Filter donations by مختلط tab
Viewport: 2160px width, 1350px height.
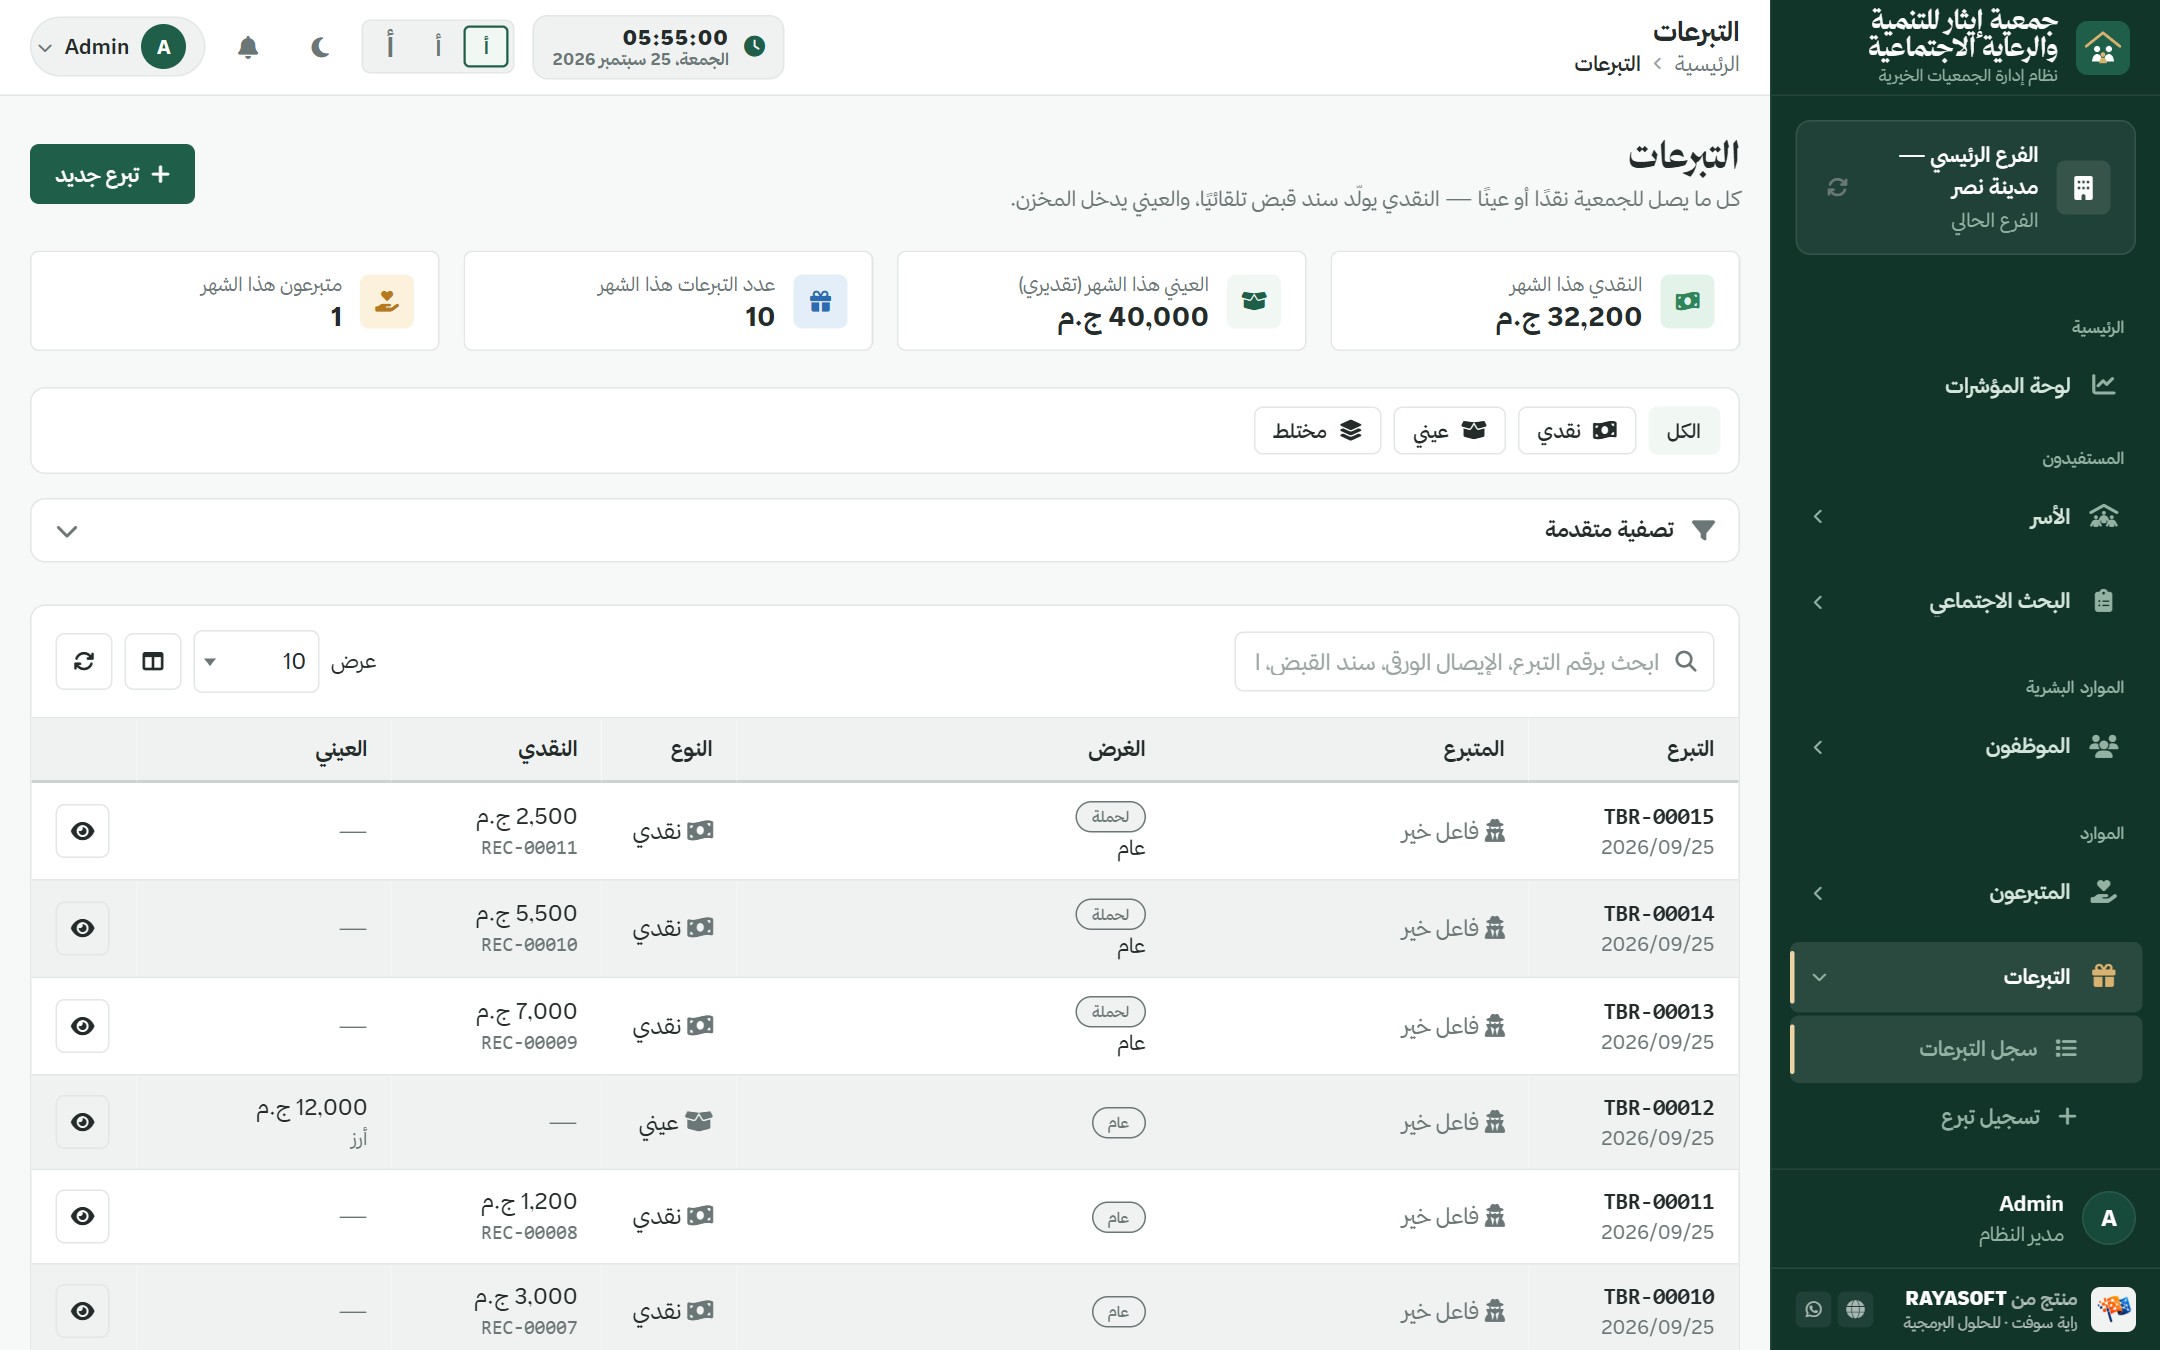1317,431
